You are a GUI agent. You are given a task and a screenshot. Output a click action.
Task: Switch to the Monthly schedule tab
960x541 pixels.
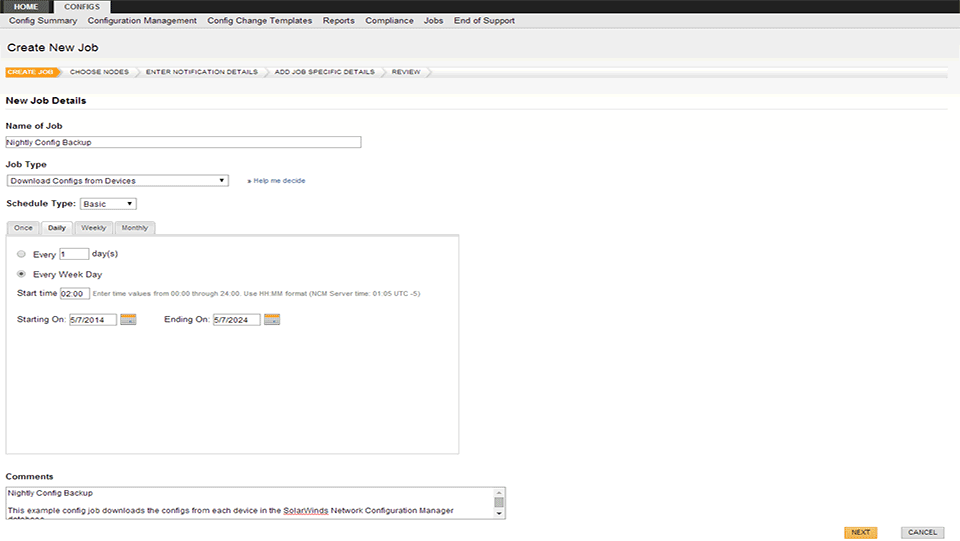(134, 228)
